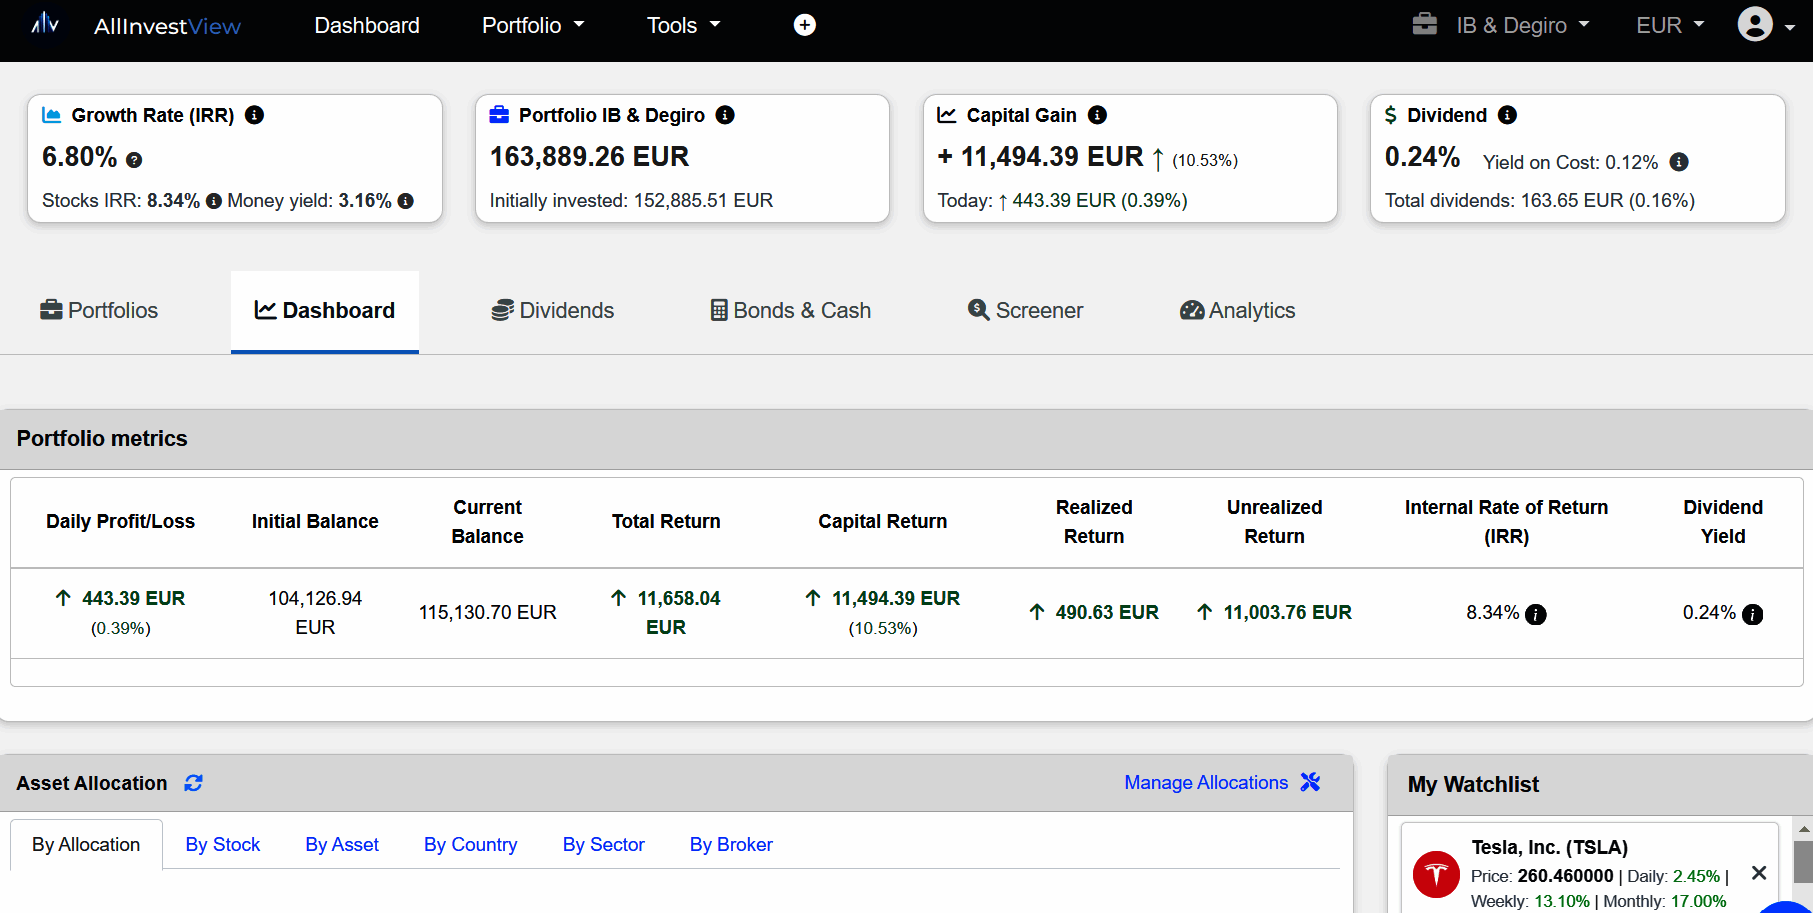
Task: Open the IB & Degiro portfolio selector
Action: [x=1501, y=25]
